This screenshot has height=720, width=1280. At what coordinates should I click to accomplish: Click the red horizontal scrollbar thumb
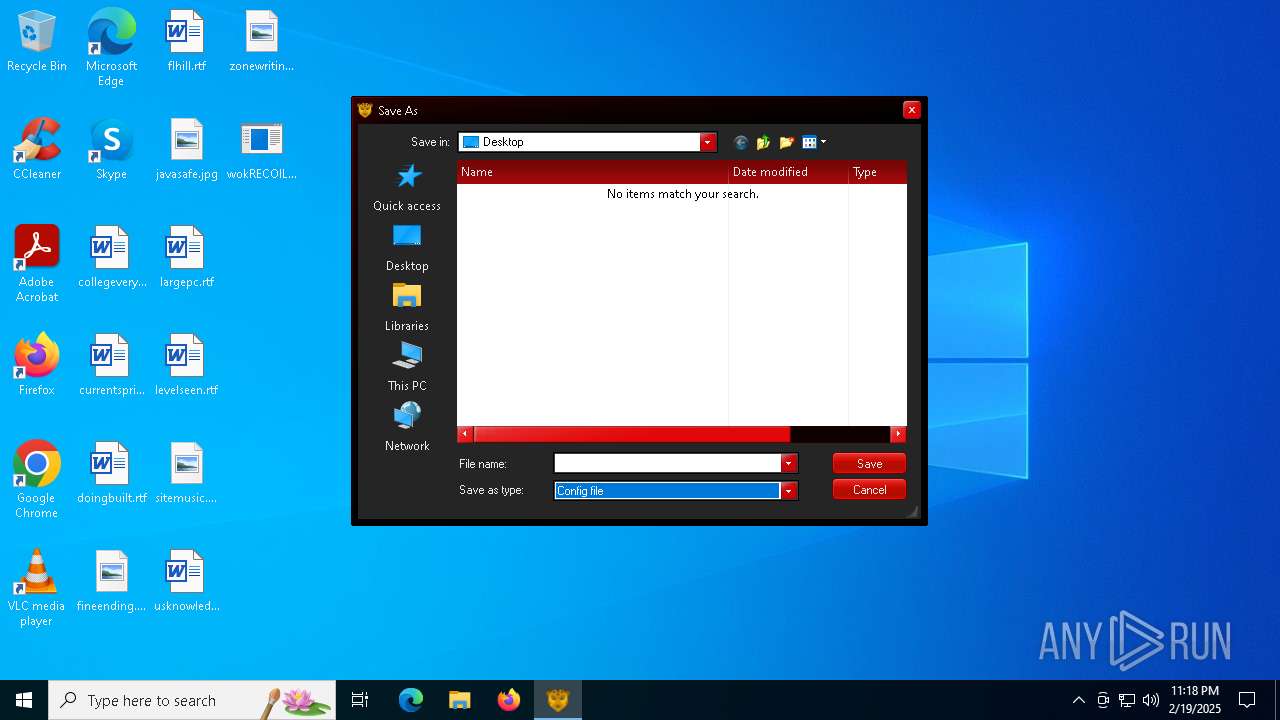(x=632, y=434)
